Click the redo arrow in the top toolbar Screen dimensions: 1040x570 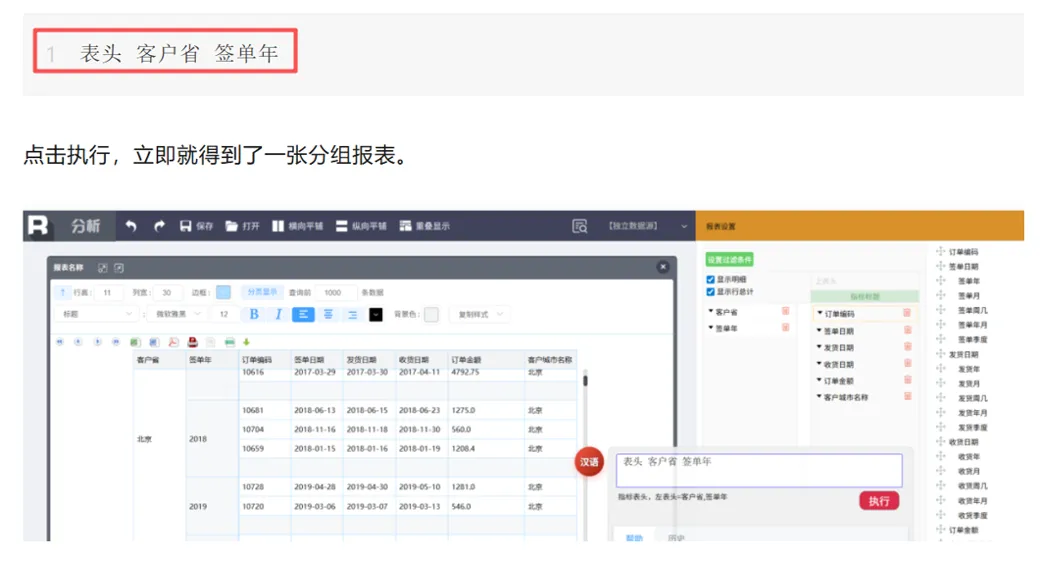tap(159, 226)
